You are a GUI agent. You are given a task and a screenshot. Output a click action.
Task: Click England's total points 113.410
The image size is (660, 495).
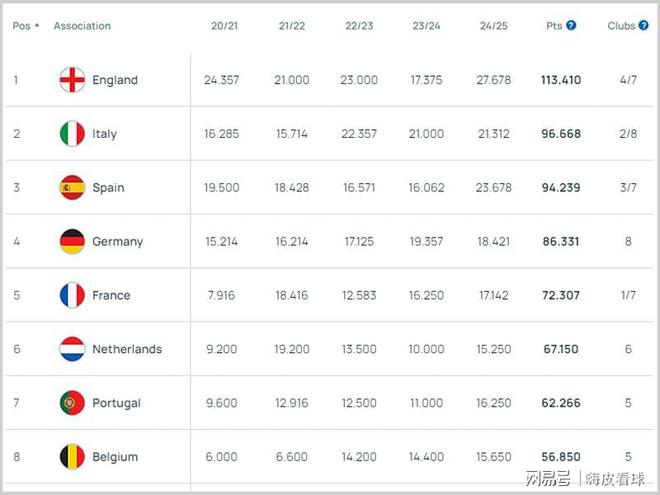click(x=563, y=80)
